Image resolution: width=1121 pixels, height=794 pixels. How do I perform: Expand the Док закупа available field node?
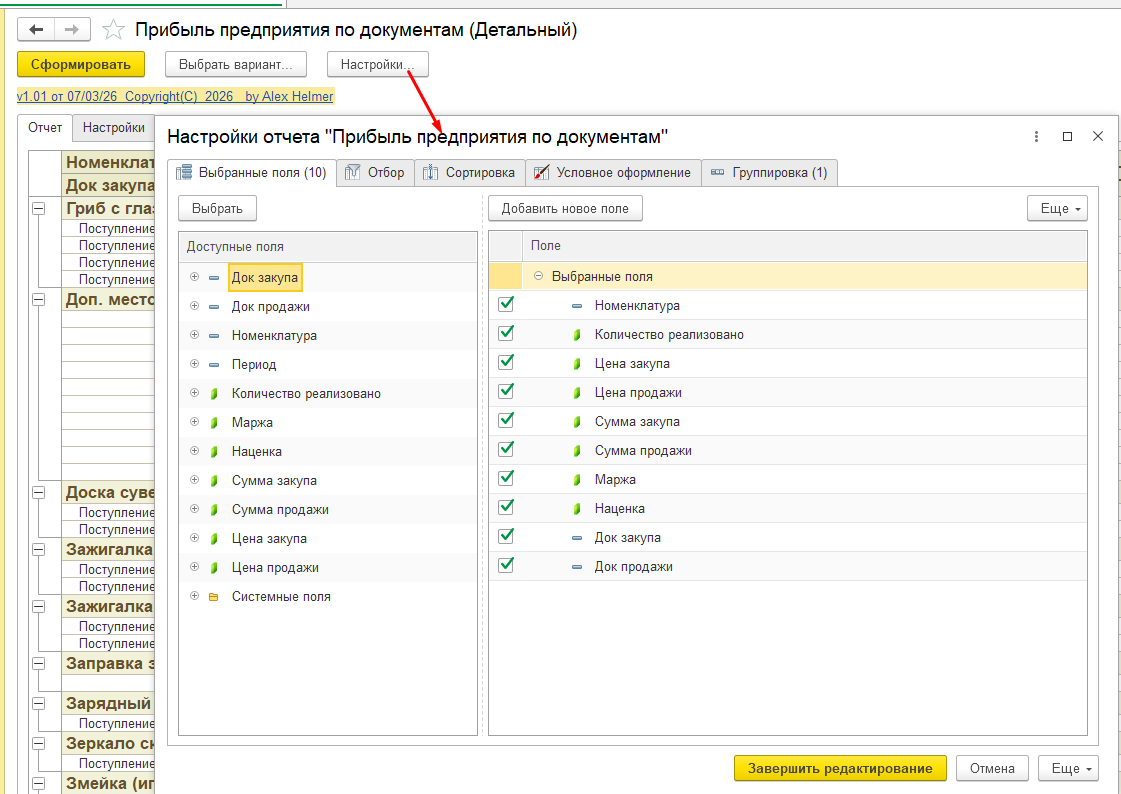(194, 277)
